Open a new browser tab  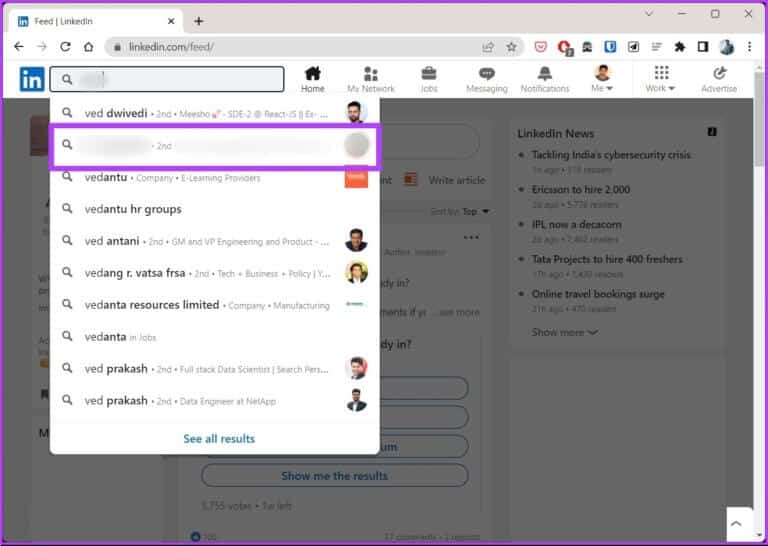(x=198, y=21)
